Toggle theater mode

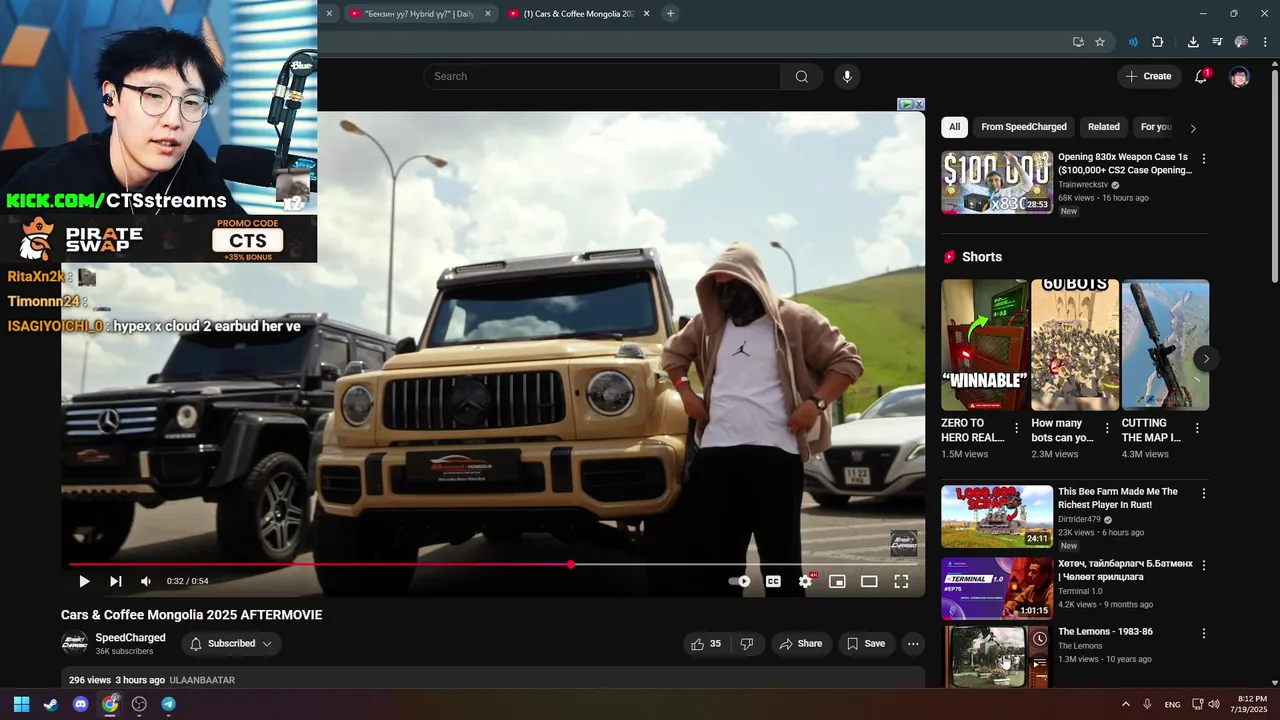tap(869, 581)
